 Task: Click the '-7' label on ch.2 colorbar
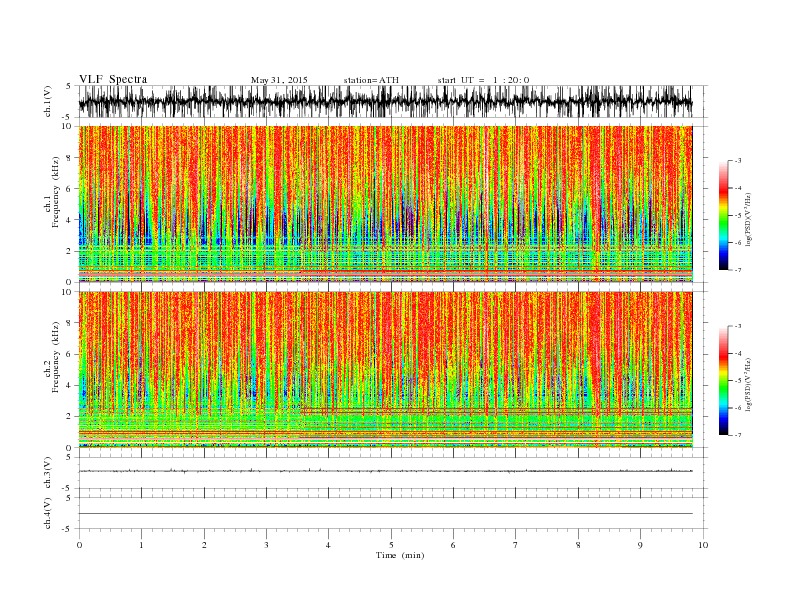coord(737,435)
